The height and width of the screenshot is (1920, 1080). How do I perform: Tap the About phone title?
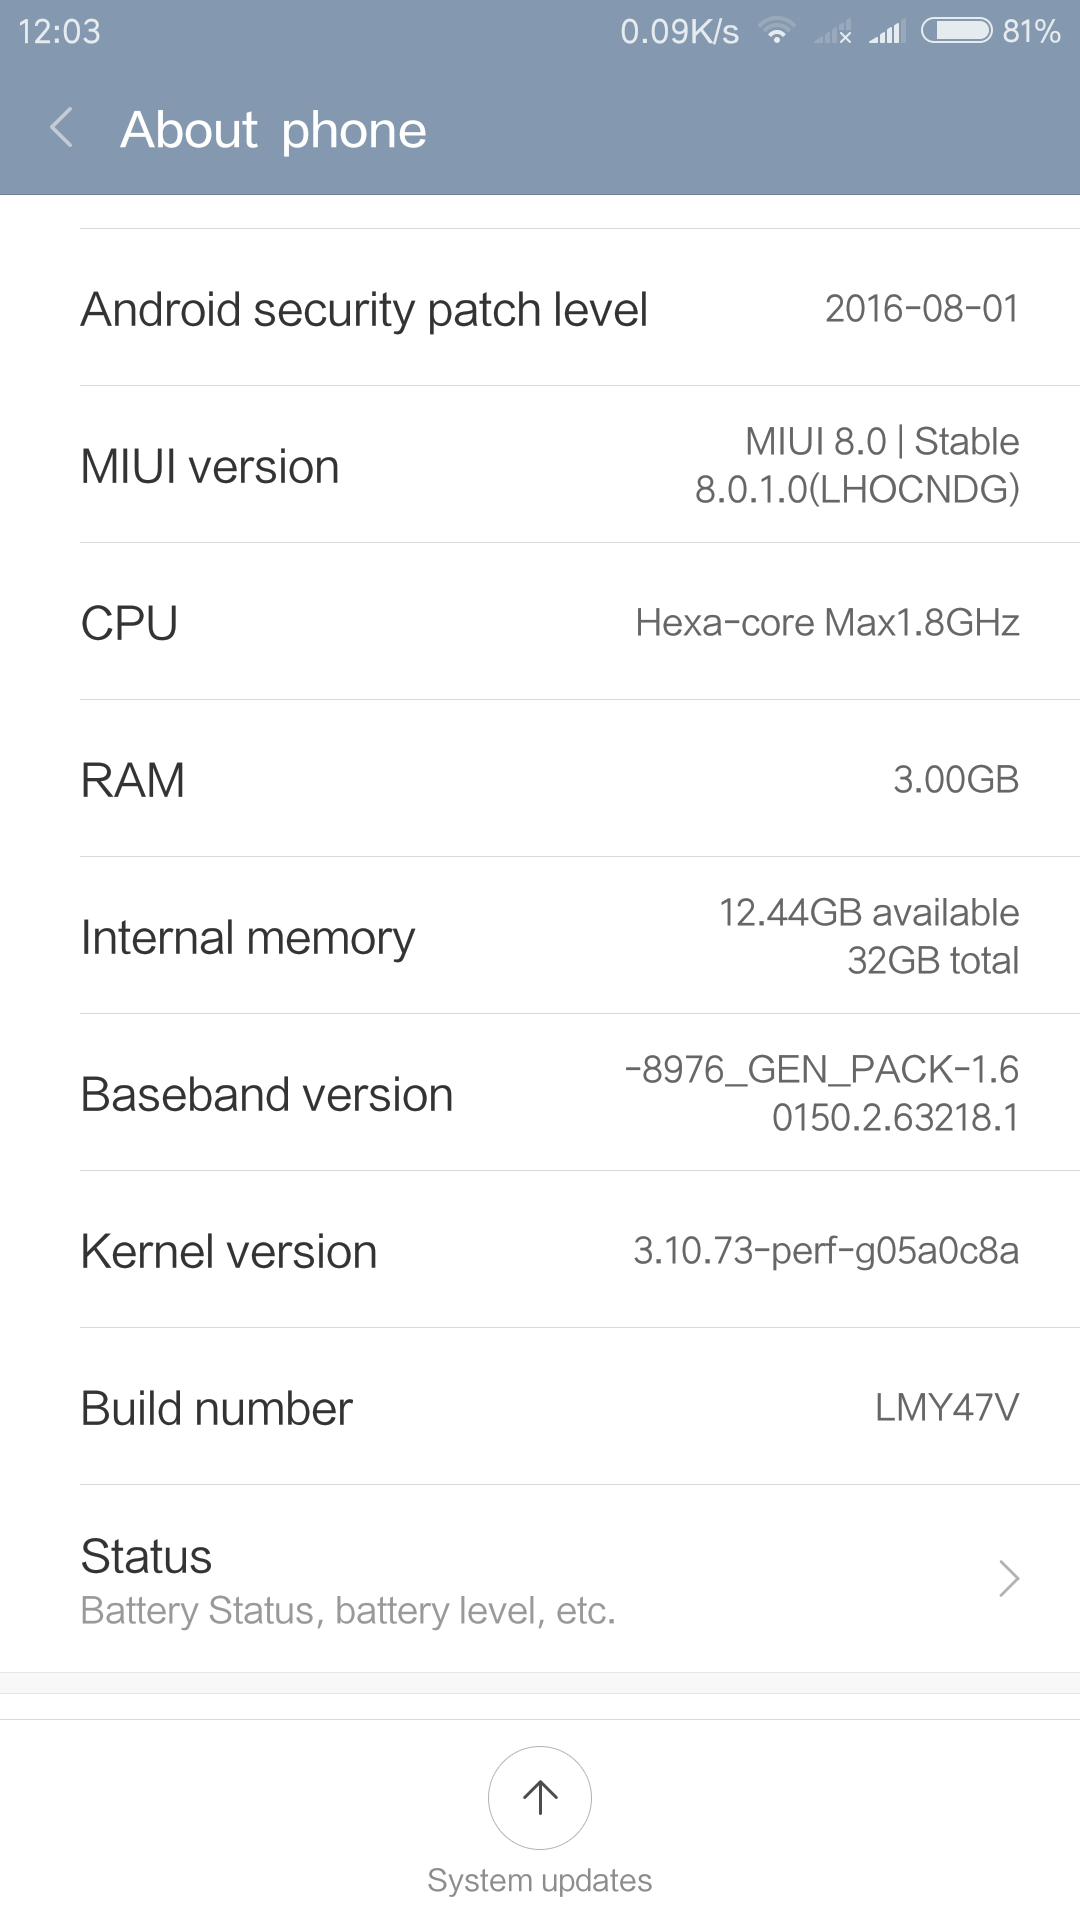click(x=273, y=130)
